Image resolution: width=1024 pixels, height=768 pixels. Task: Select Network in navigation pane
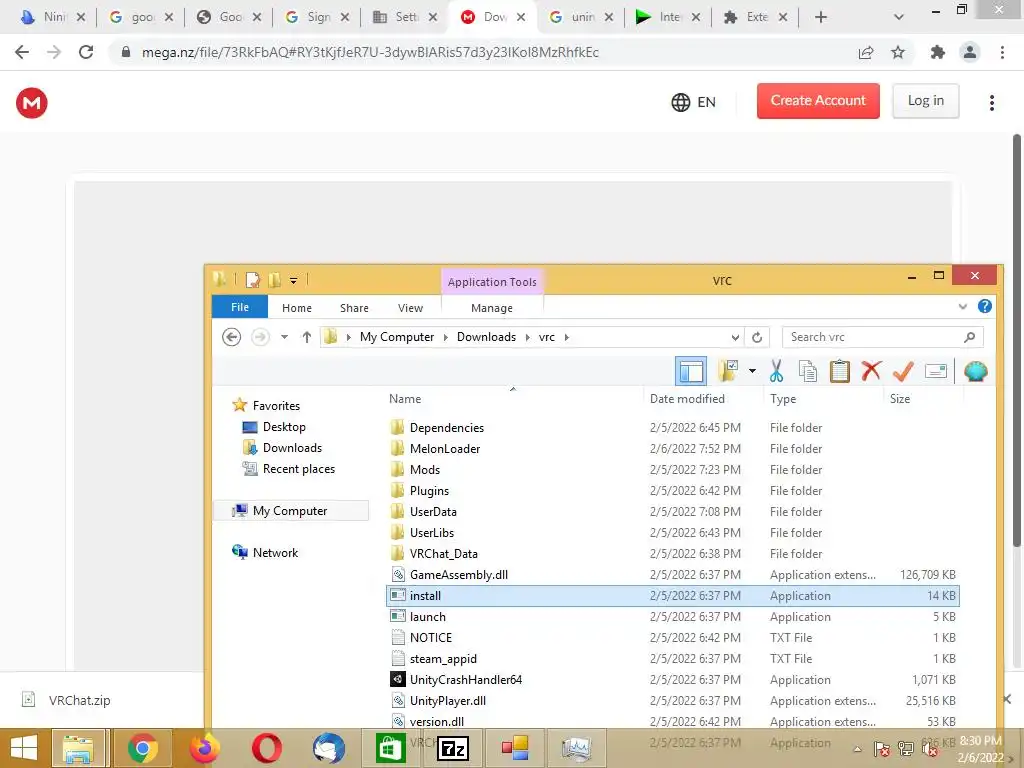[275, 552]
